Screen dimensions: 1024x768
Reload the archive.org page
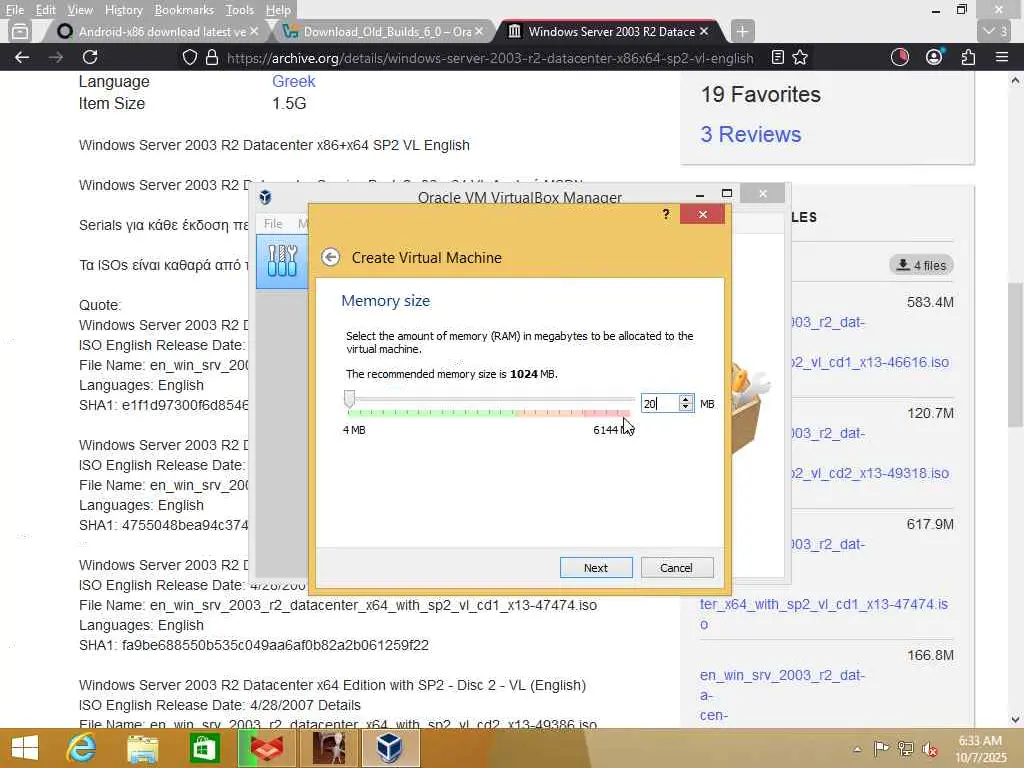(x=90, y=57)
